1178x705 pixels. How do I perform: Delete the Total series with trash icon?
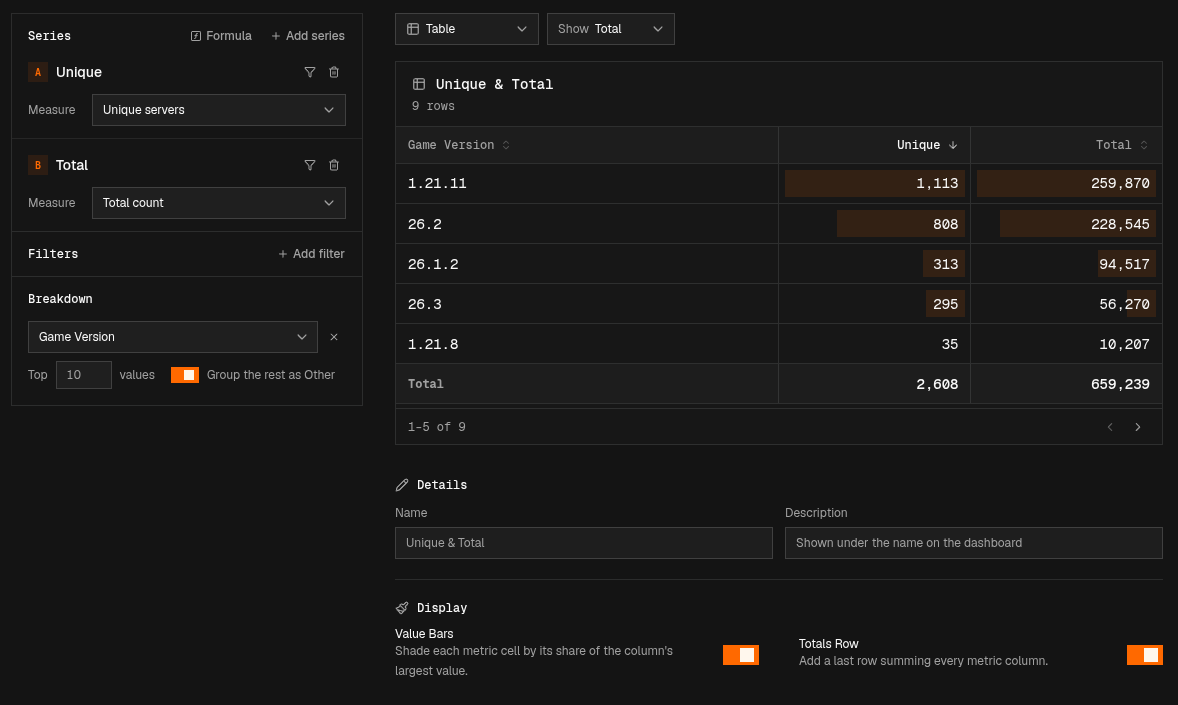point(334,165)
